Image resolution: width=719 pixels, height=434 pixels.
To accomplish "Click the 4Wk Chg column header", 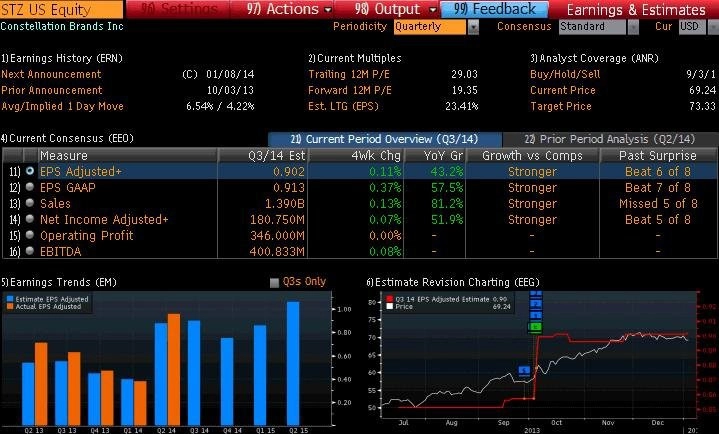I will click(x=356, y=156).
